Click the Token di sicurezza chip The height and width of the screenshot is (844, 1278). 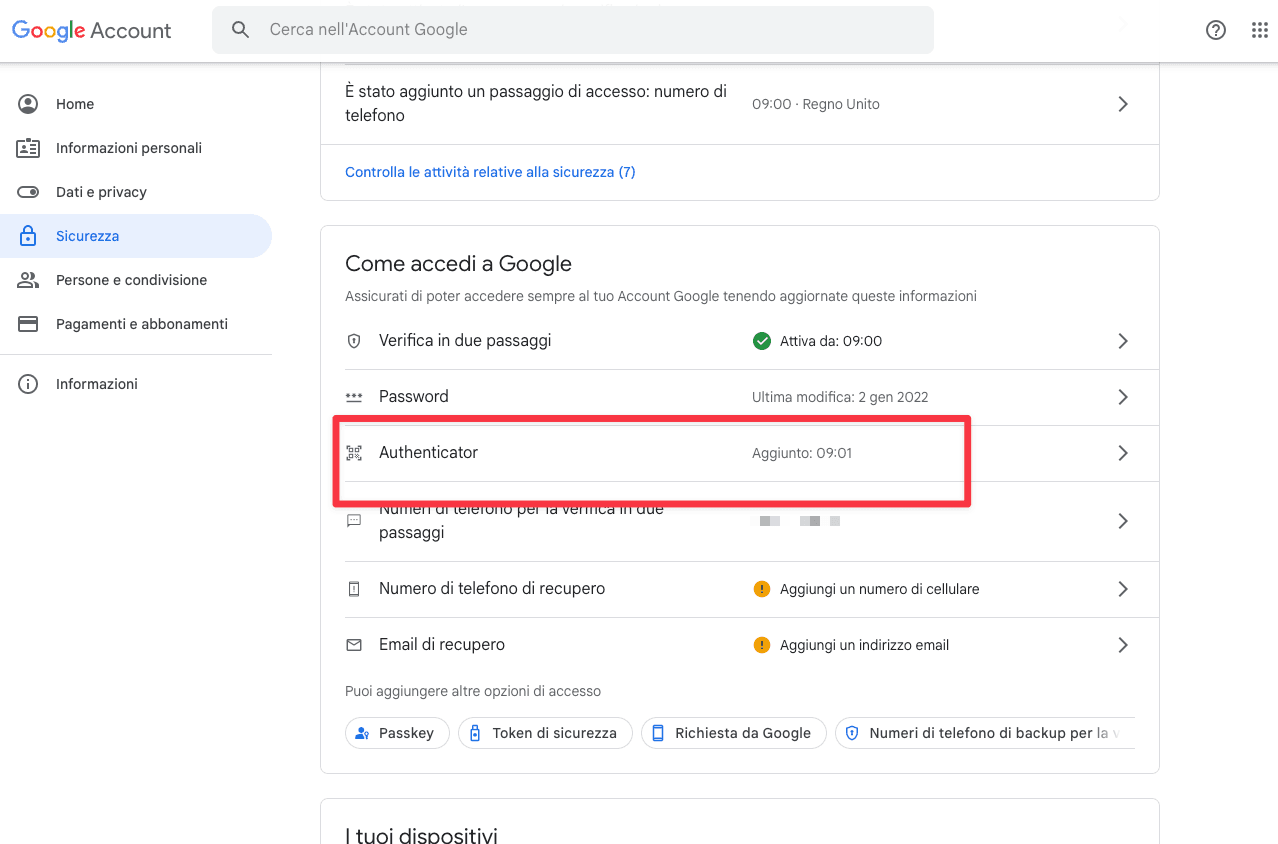(x=545, y=733)
